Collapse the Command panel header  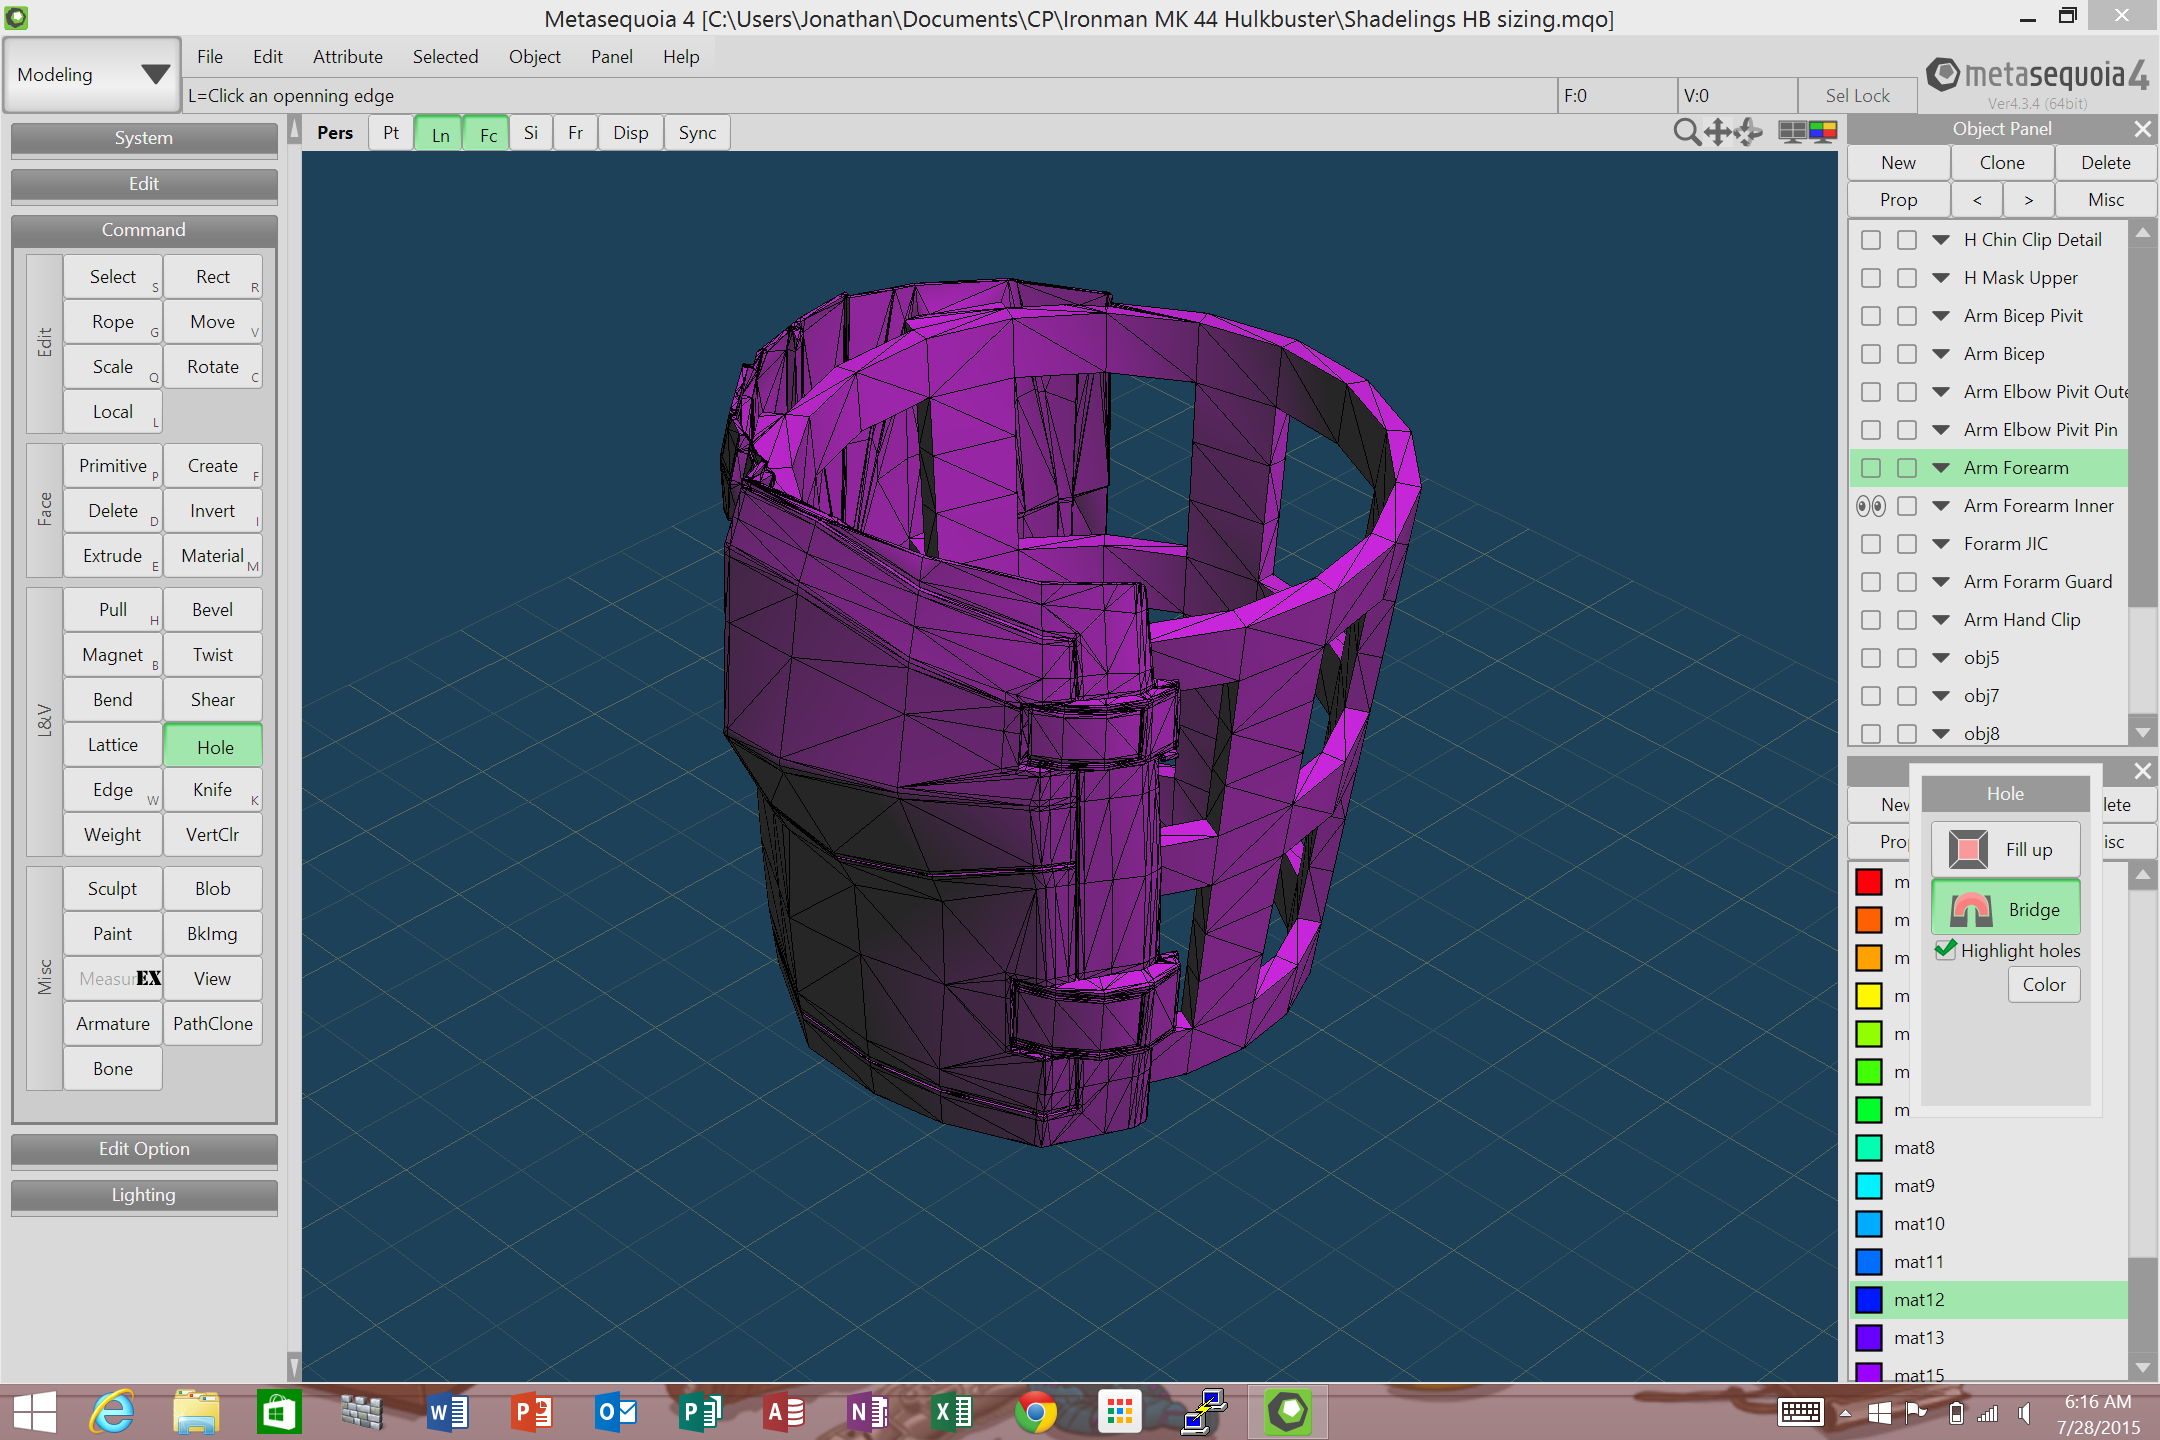tap(144, 230)
